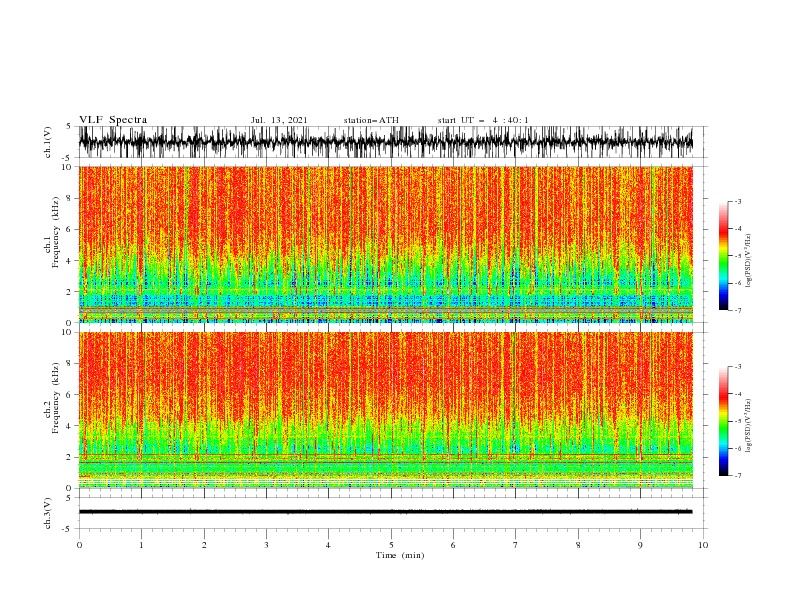Click the ch.1 color bar log(PSD) unit label
This screenshot has height=612, width=792.
pyautogui.click(x=749, y=261)
